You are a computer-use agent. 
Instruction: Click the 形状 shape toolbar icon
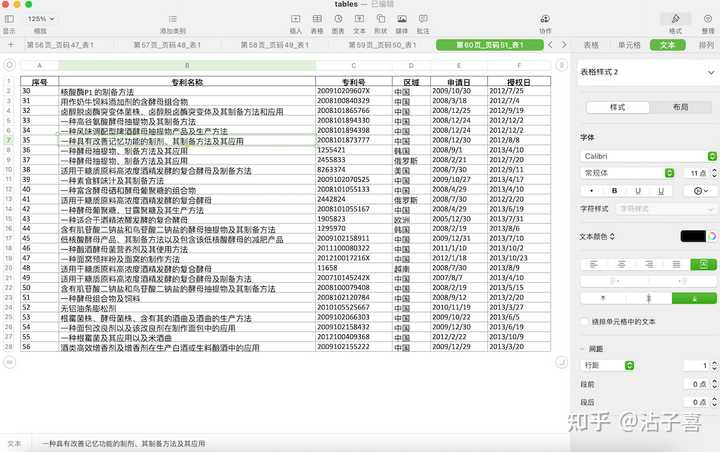[x=381, y=19]
